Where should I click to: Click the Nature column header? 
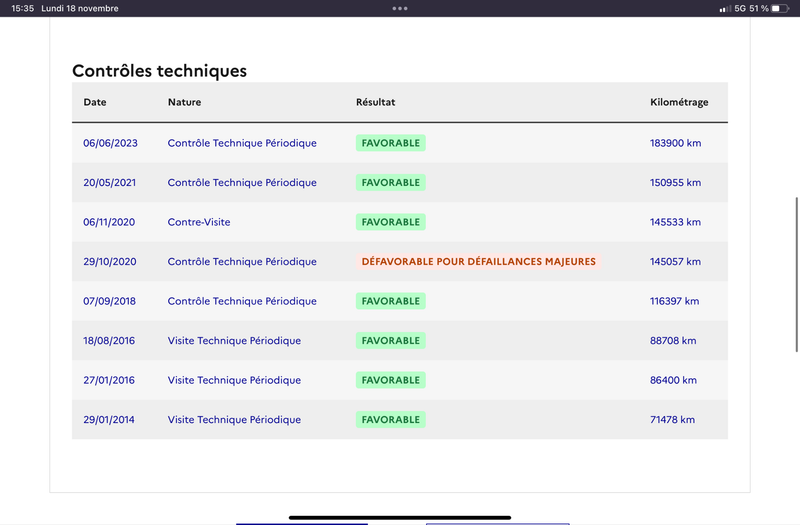point(184,102)
